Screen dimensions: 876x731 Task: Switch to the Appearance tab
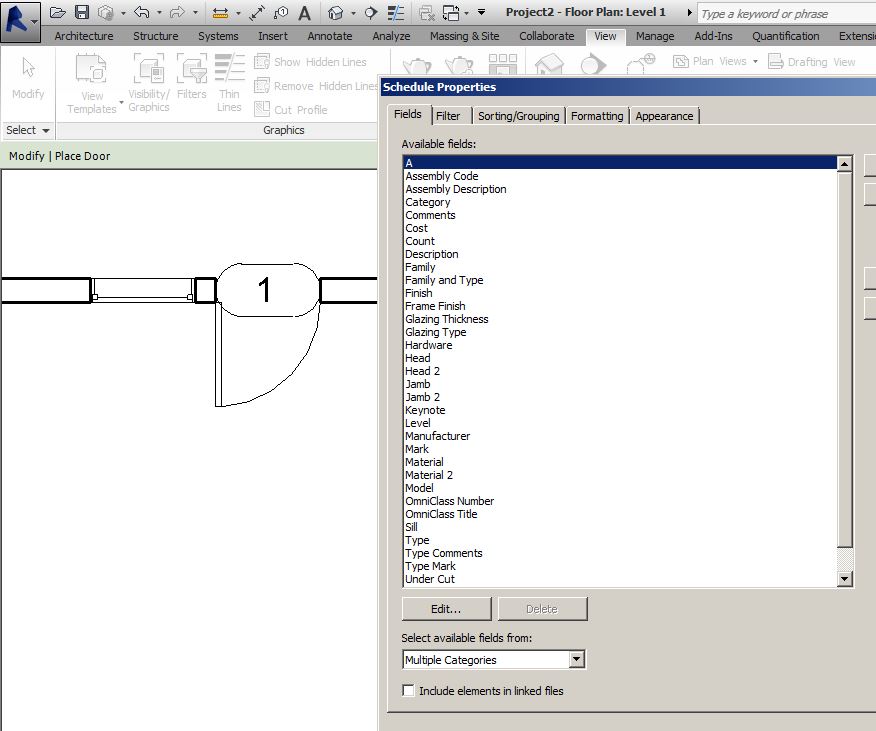pyautogui.click(x=664, y=116)
